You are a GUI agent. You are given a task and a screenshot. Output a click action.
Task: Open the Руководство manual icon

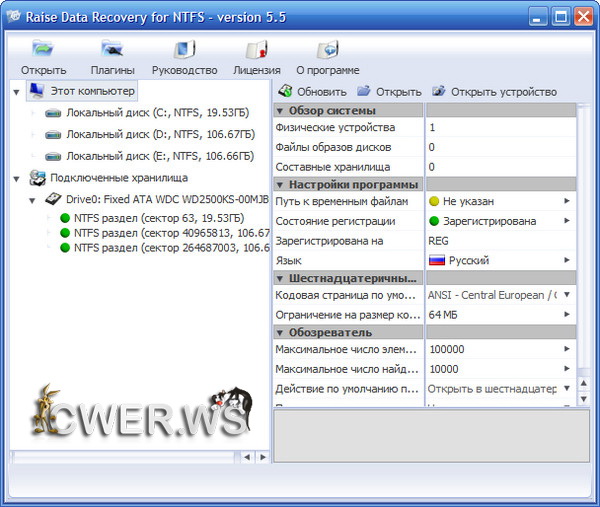[184, 50]
